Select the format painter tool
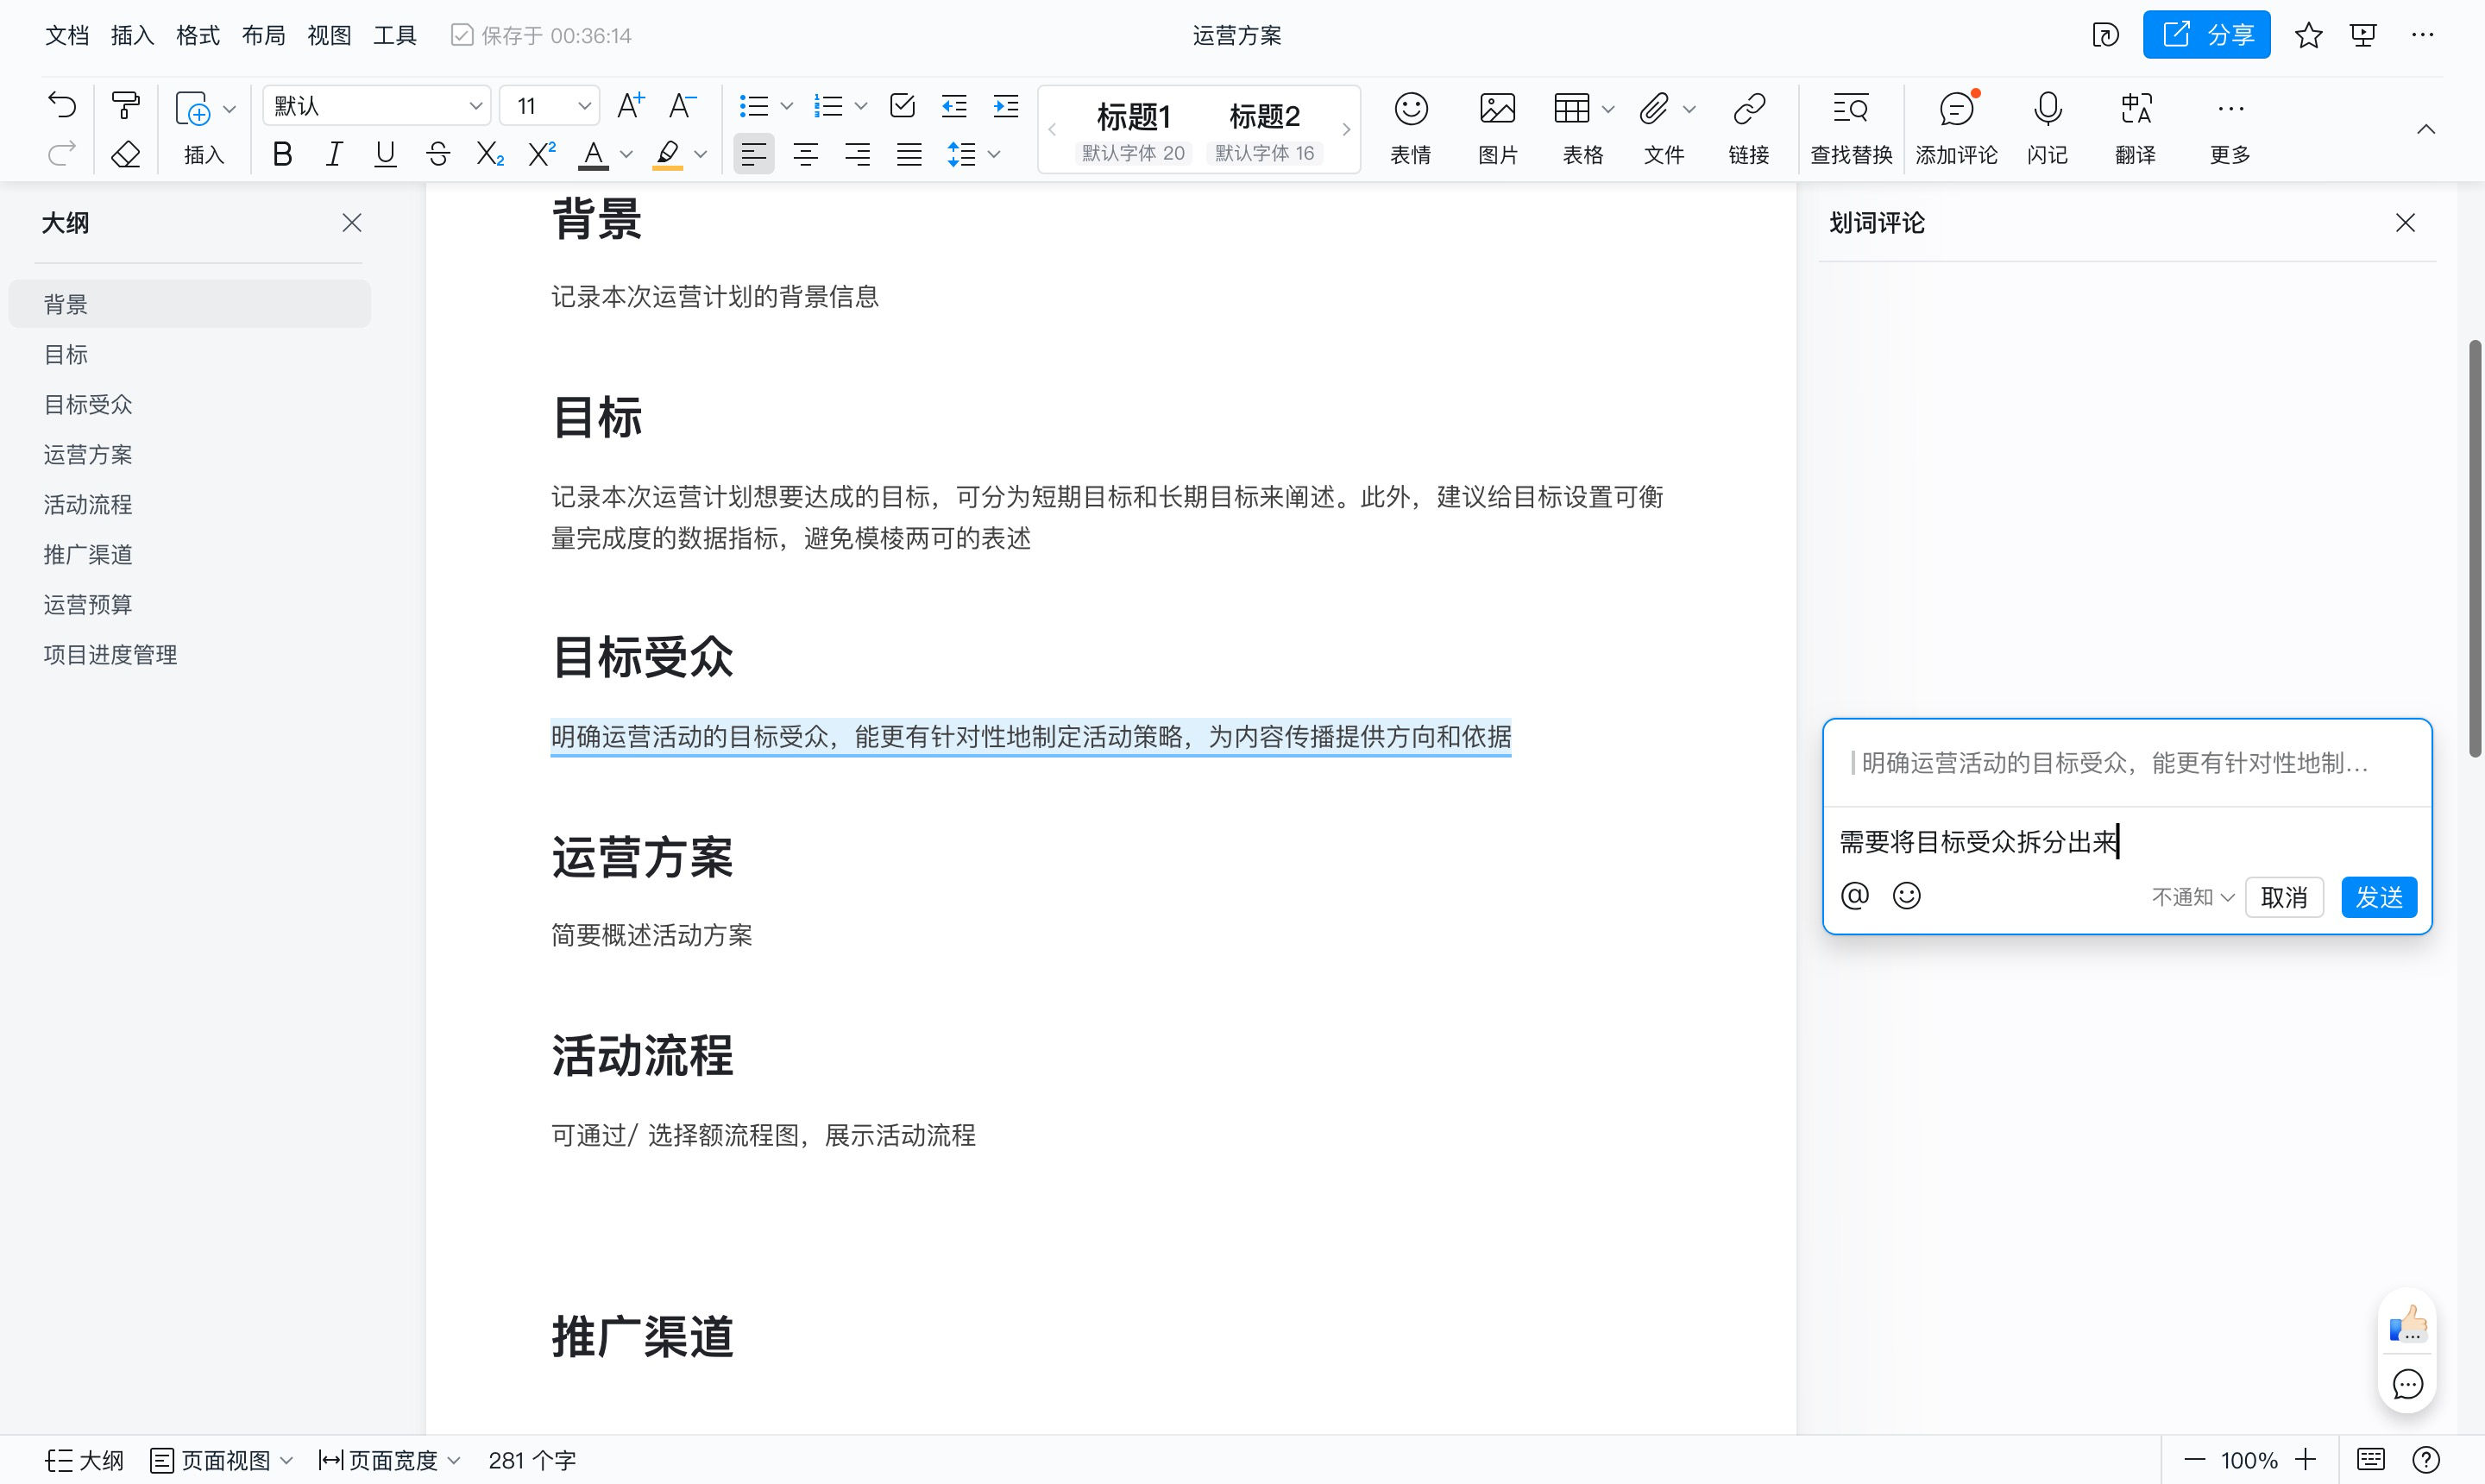The image size is (2485, 1484). pyautogui.click(x=124, y=104)
